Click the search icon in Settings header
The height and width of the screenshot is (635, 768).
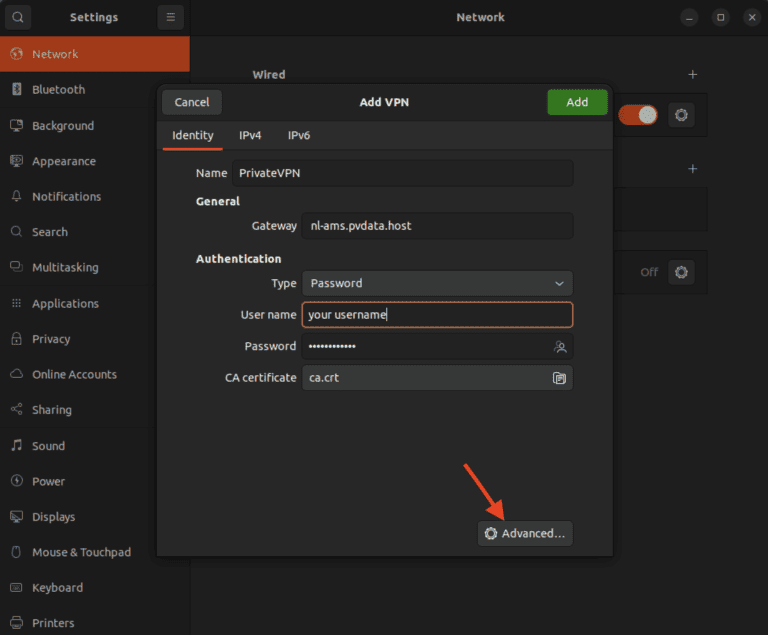click(x=19, y=17)
